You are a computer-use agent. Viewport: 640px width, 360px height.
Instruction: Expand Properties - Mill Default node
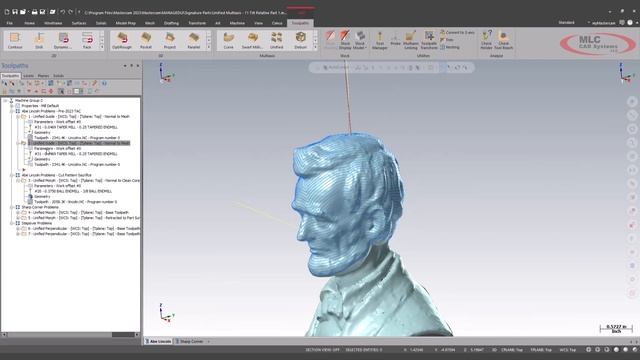pos(12,106)
